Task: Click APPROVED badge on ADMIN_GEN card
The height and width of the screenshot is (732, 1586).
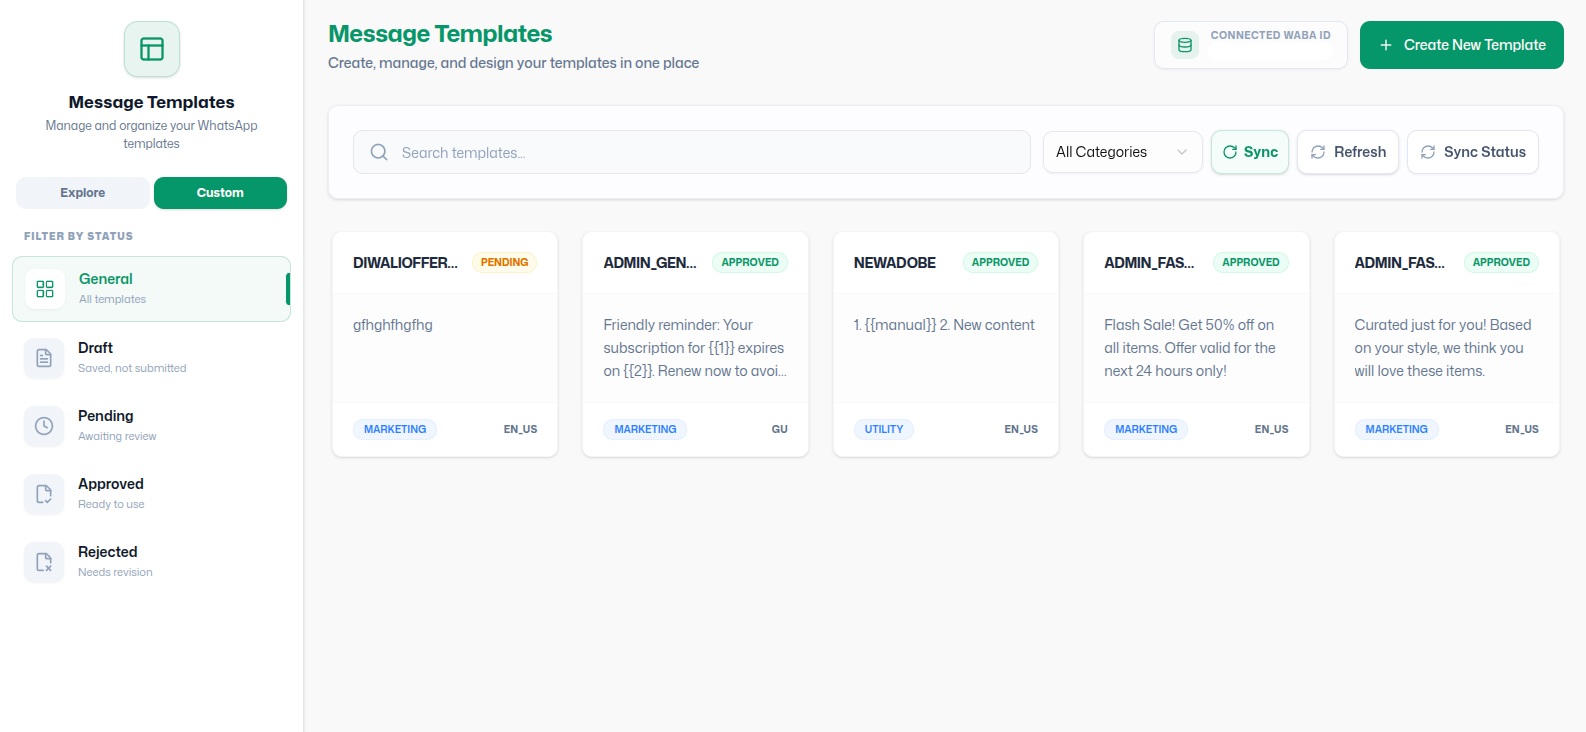Action: [x=750, y=262]
